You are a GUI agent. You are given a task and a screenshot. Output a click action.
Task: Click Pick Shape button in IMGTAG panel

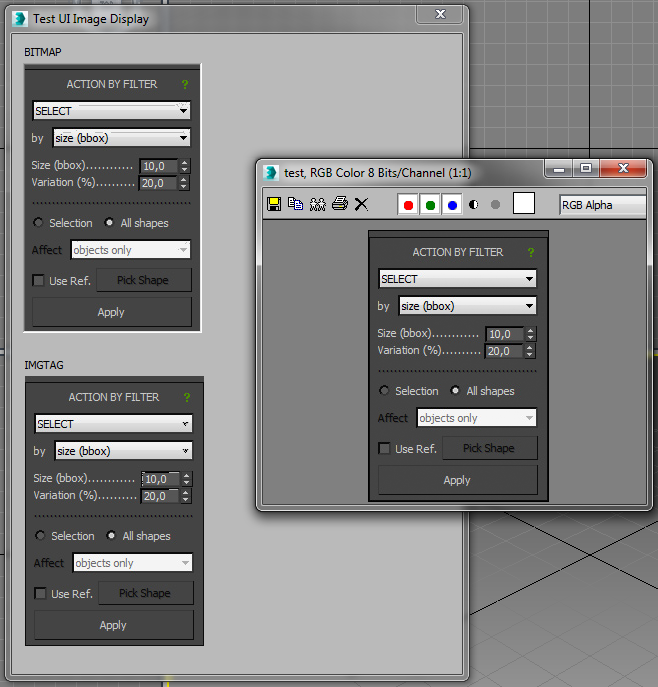145,593
